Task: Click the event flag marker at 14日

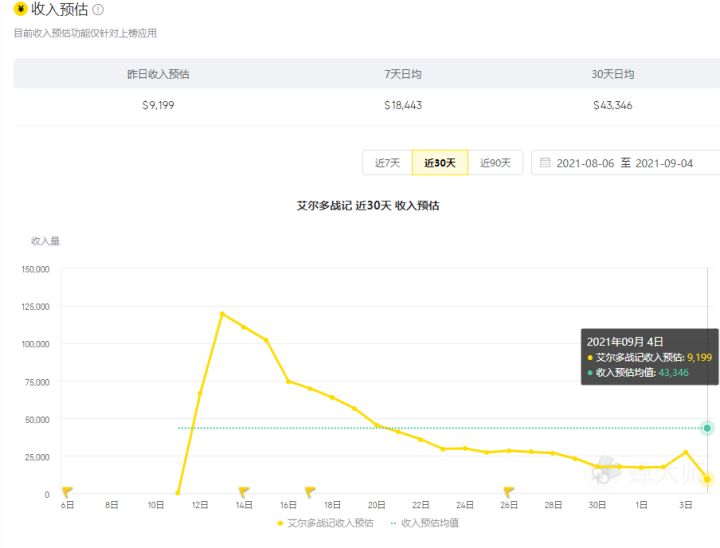Action: click(x=244, y=492)
